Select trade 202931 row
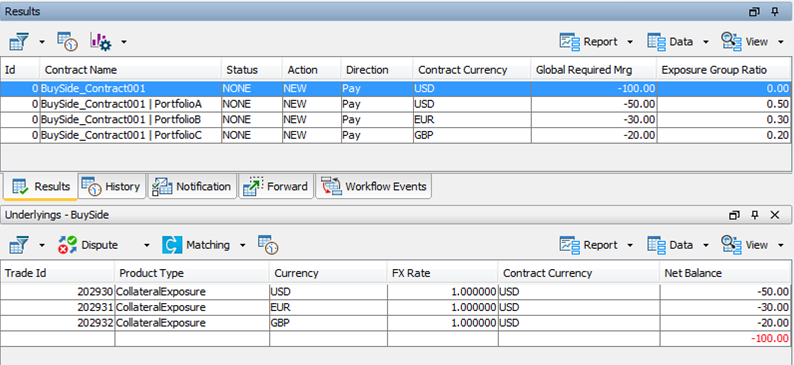Image resolution: width=794 pixels, height=365 pixels. coord(396,307)
